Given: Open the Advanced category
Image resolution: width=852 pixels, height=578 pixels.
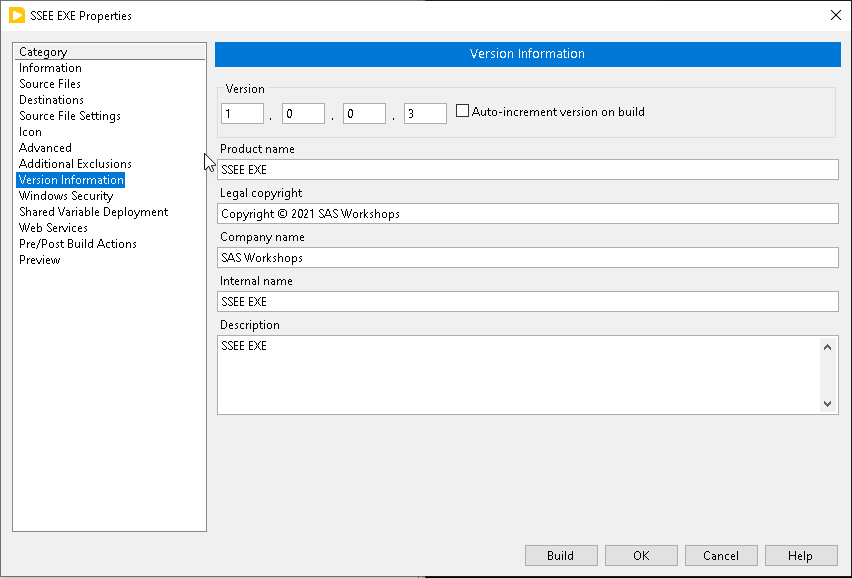Looking at the screenshot, I should coord(45,148).
